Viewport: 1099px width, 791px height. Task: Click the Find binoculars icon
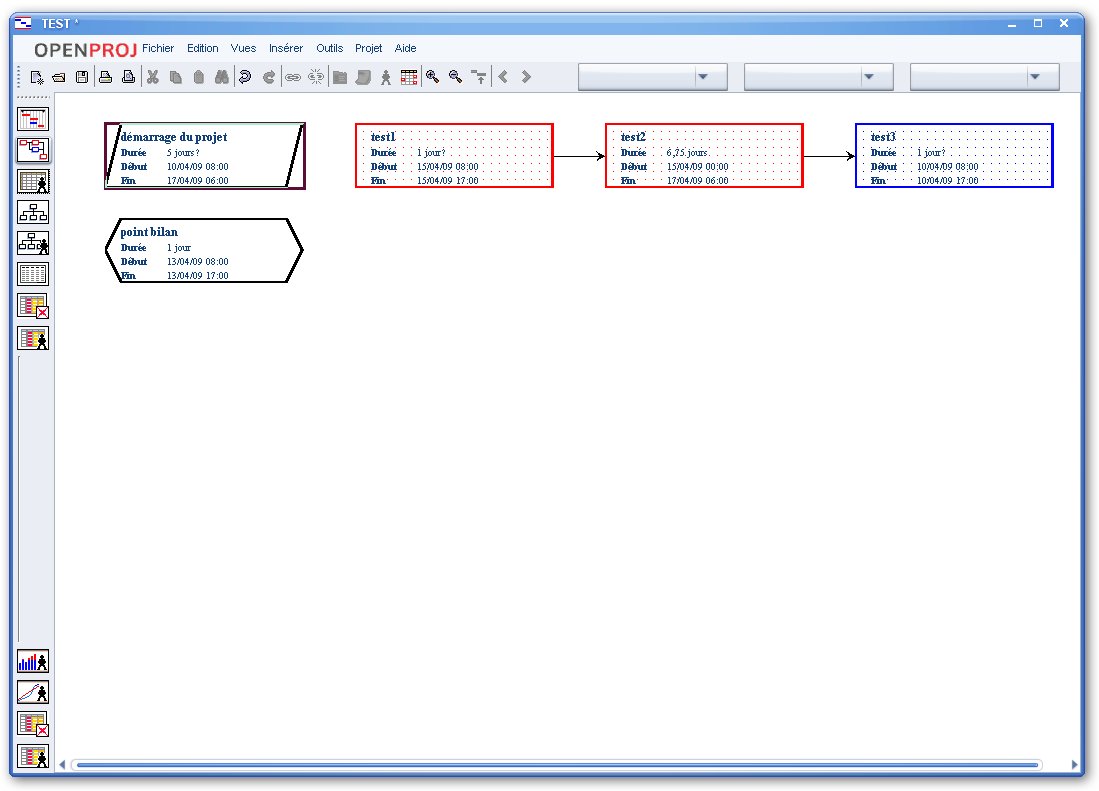[222, 77]
